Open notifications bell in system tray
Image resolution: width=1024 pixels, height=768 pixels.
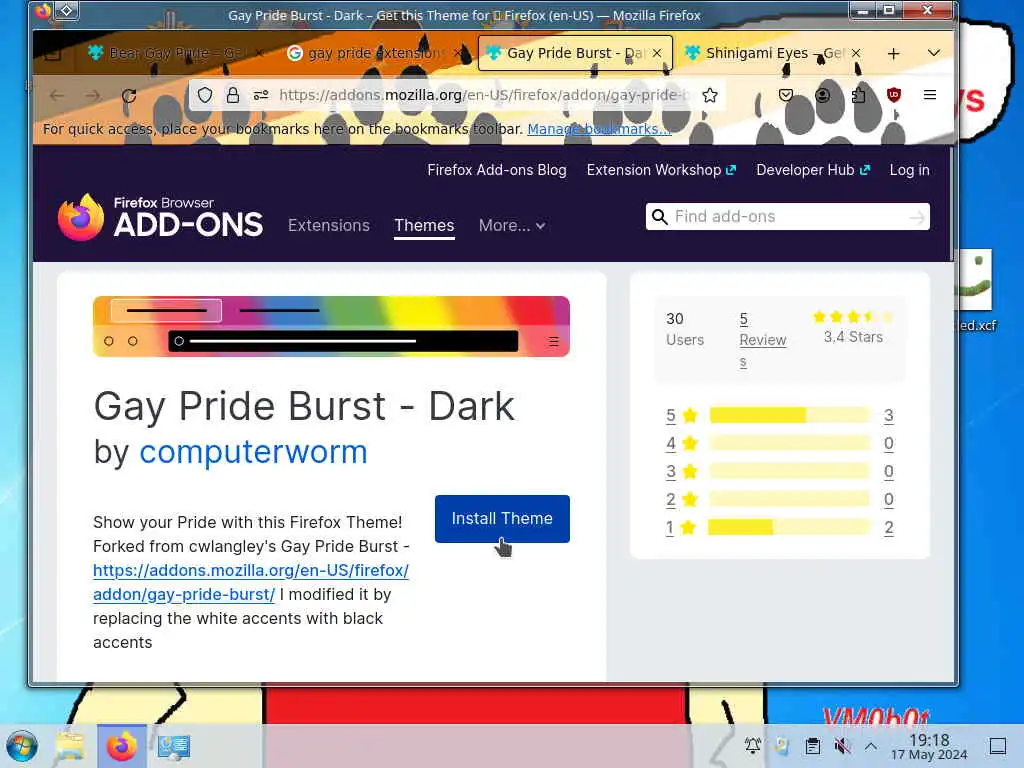[752, 746]
